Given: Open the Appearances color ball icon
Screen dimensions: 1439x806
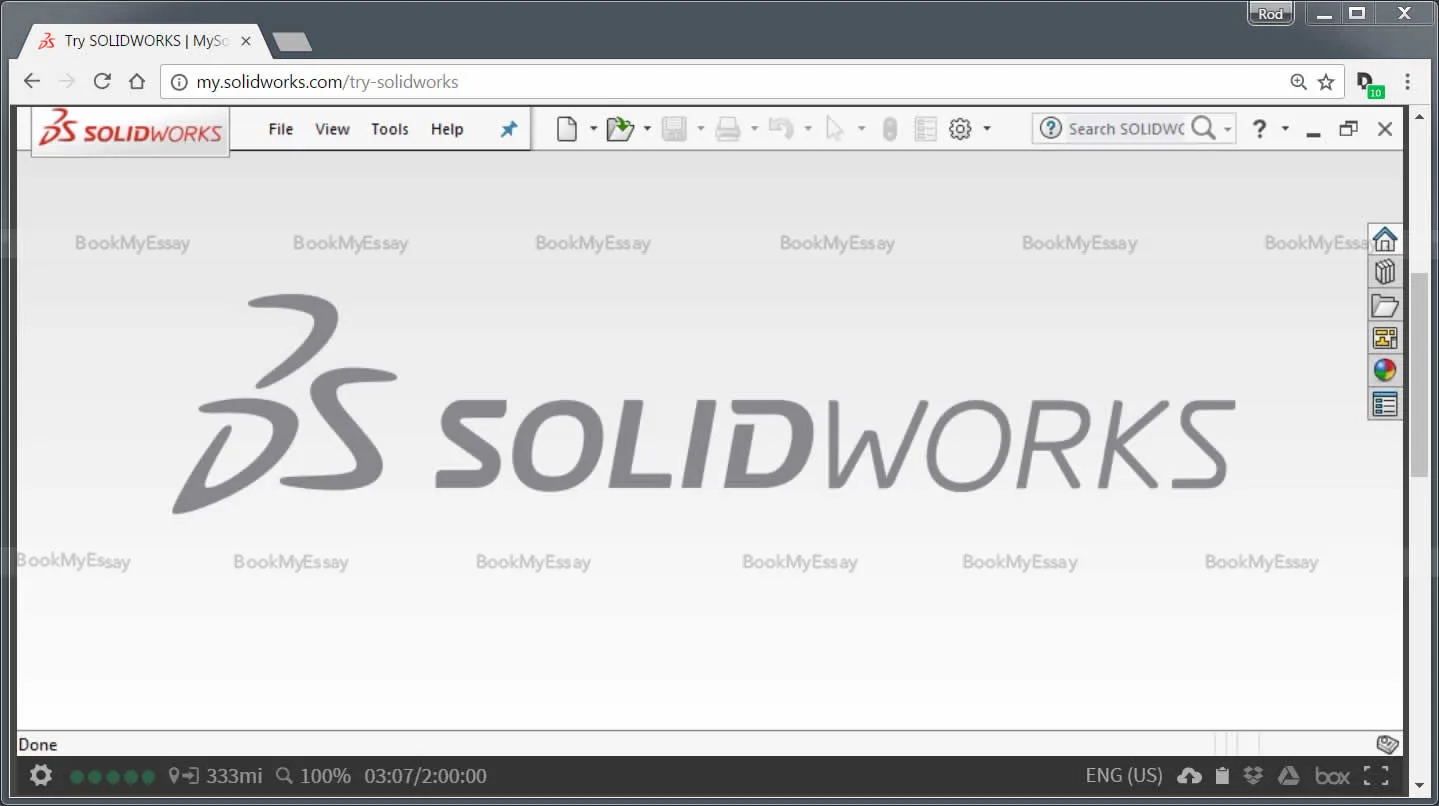Looking at the screenshot, I should (1384, 371).
